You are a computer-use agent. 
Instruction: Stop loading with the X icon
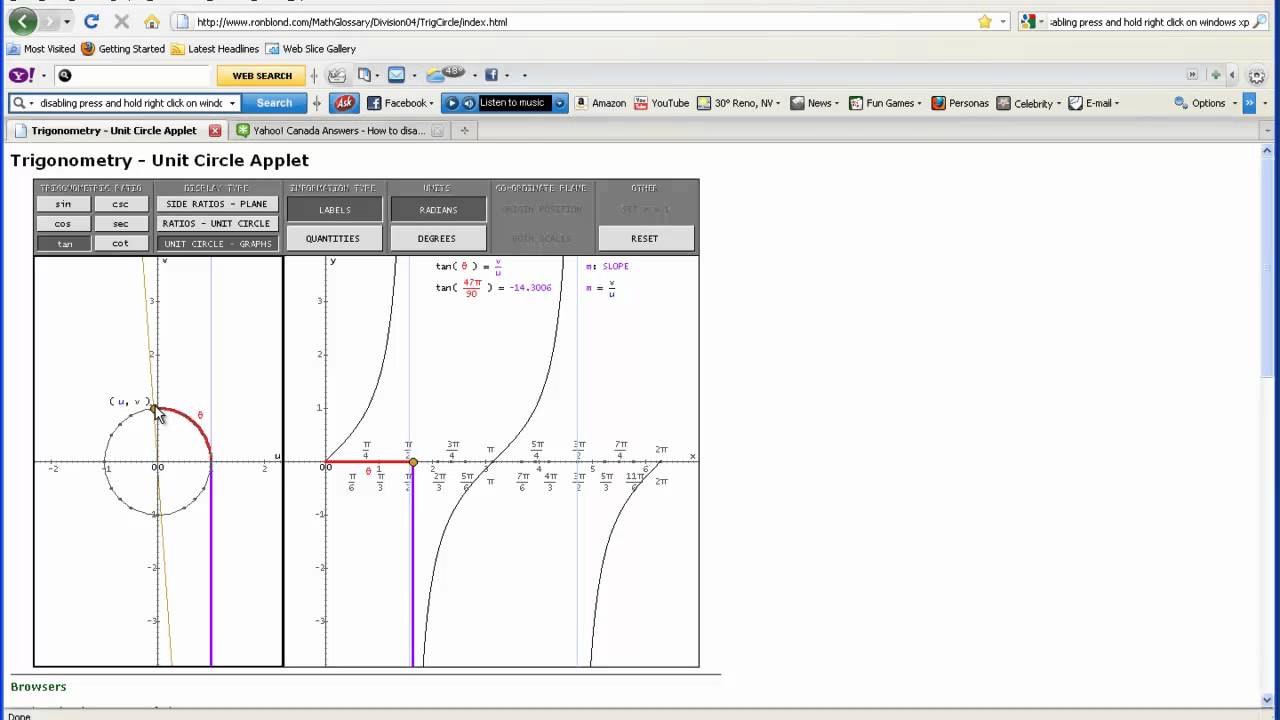(x=121, y=21)
